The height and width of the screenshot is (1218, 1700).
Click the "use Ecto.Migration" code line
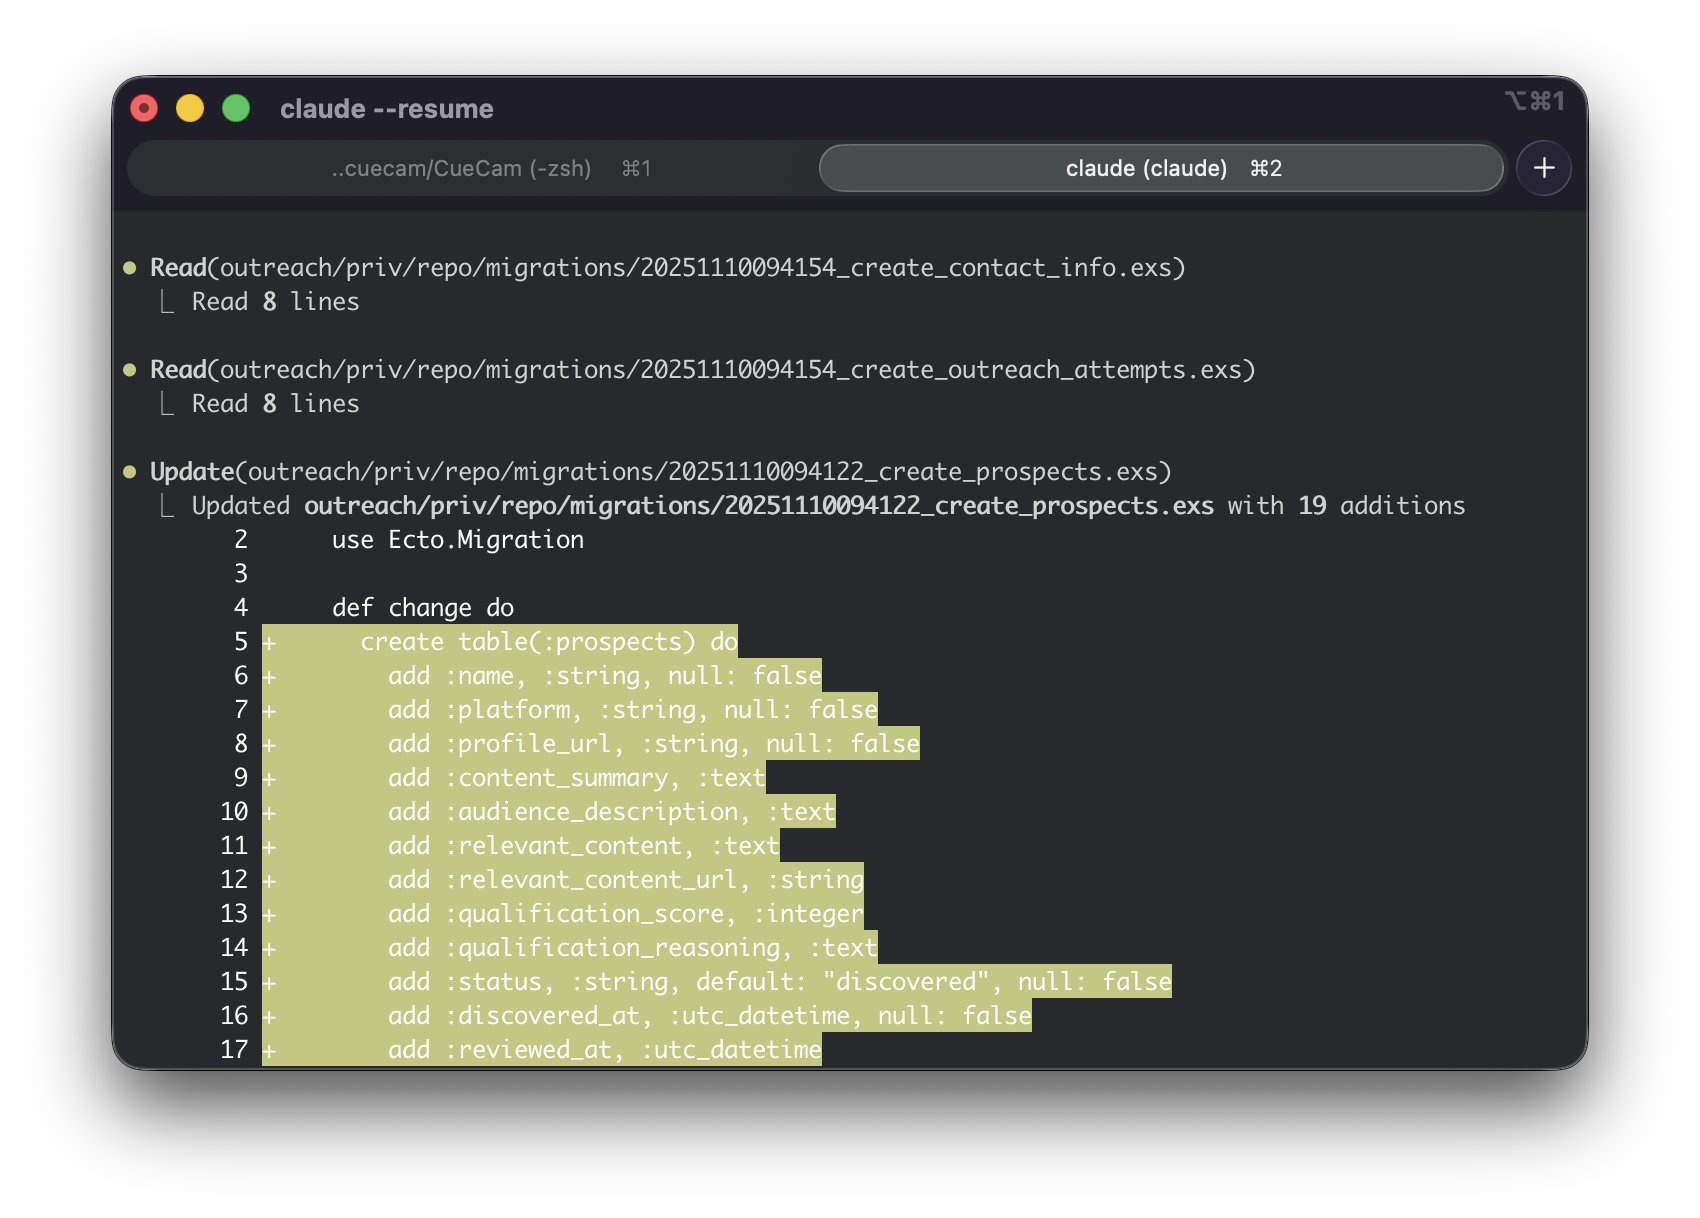coord(457,540)
